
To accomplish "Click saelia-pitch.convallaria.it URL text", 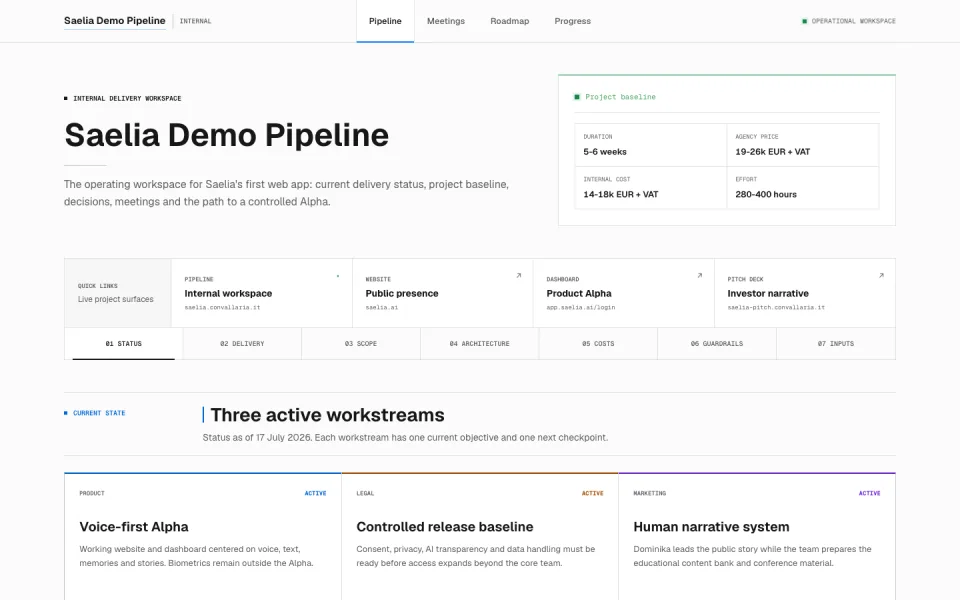I will pos(776,307).
